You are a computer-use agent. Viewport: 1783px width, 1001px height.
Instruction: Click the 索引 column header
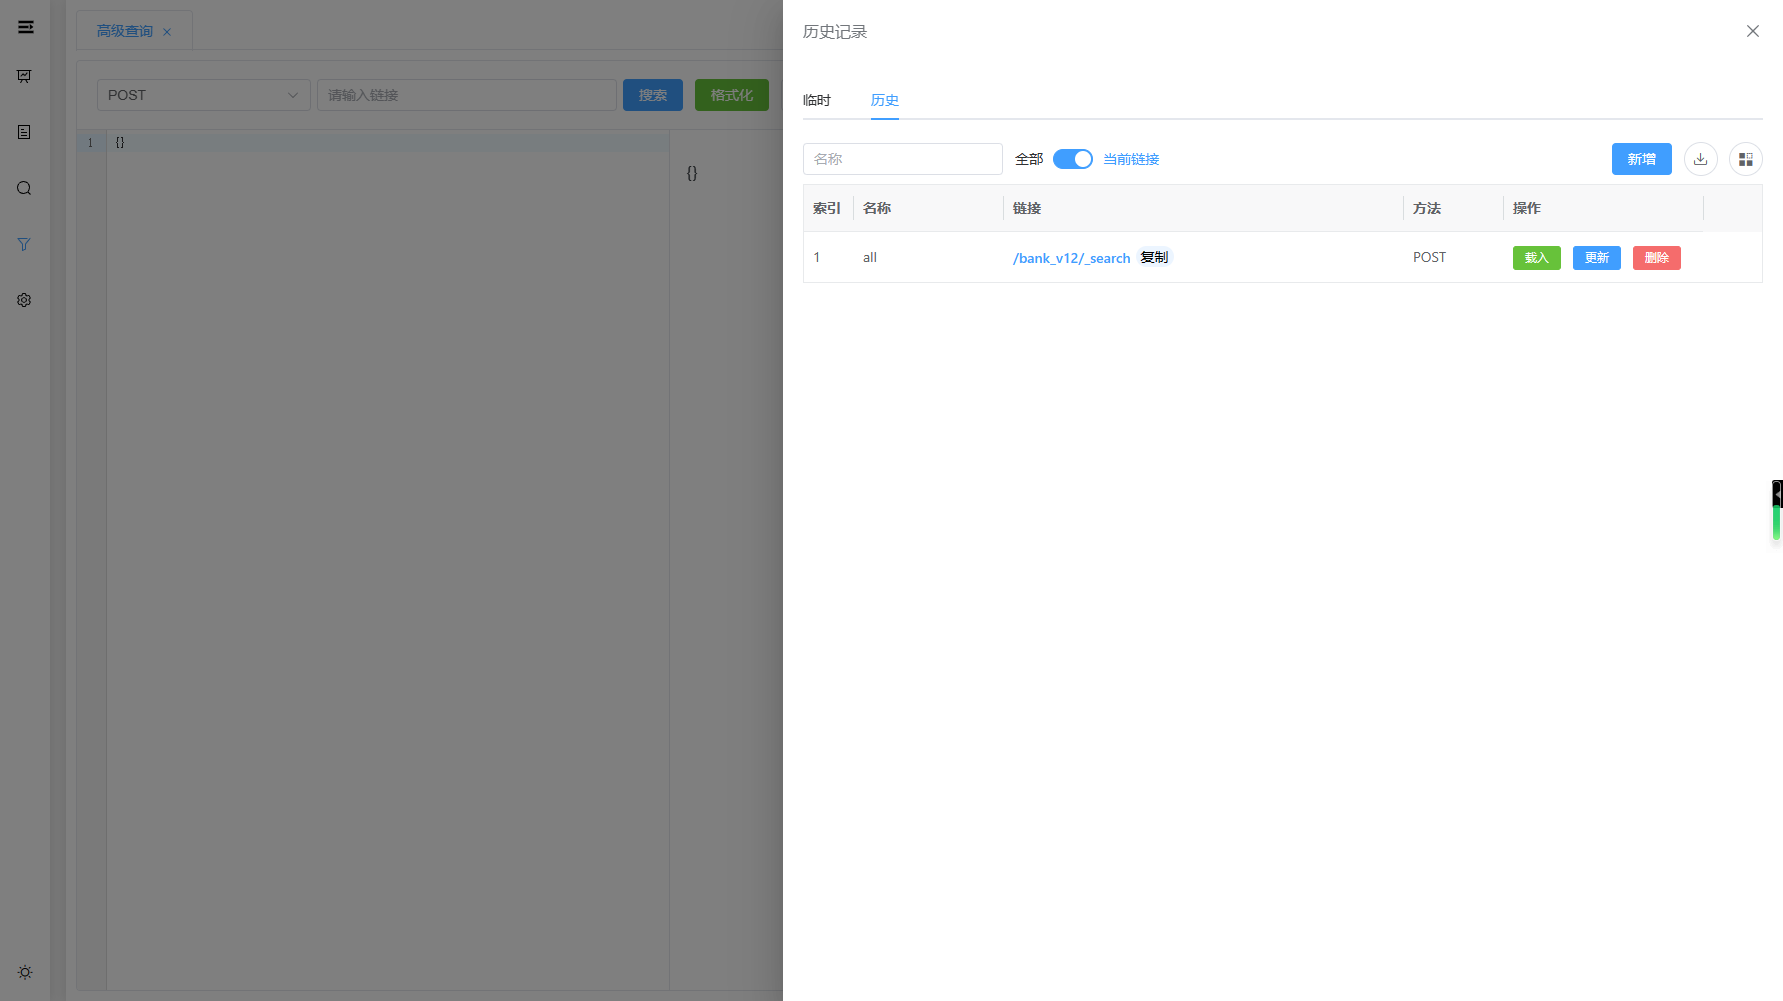tap(827, 208)
